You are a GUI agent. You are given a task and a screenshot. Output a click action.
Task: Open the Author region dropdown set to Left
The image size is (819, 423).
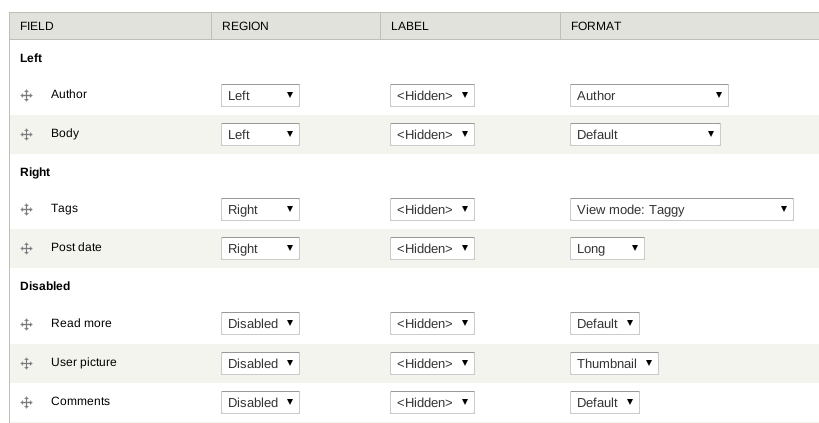click(260, 96)
